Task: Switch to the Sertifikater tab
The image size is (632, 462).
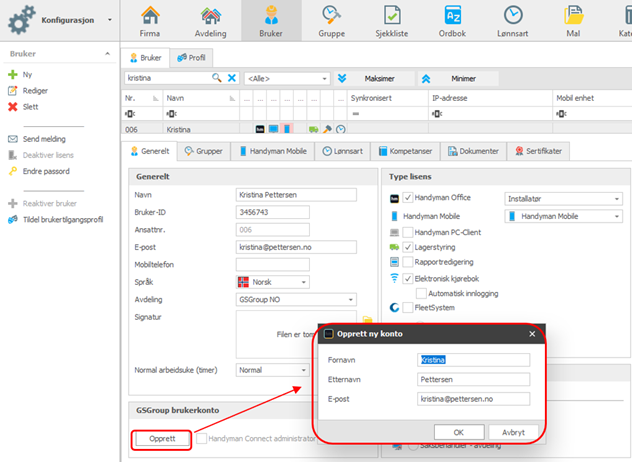Action: (x=538, y=151)
